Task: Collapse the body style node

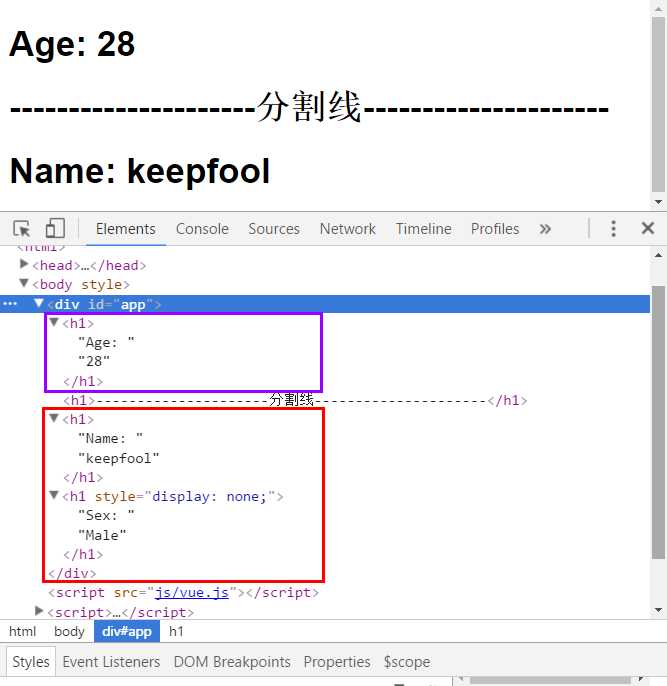Action: click(x=24, y=284)
